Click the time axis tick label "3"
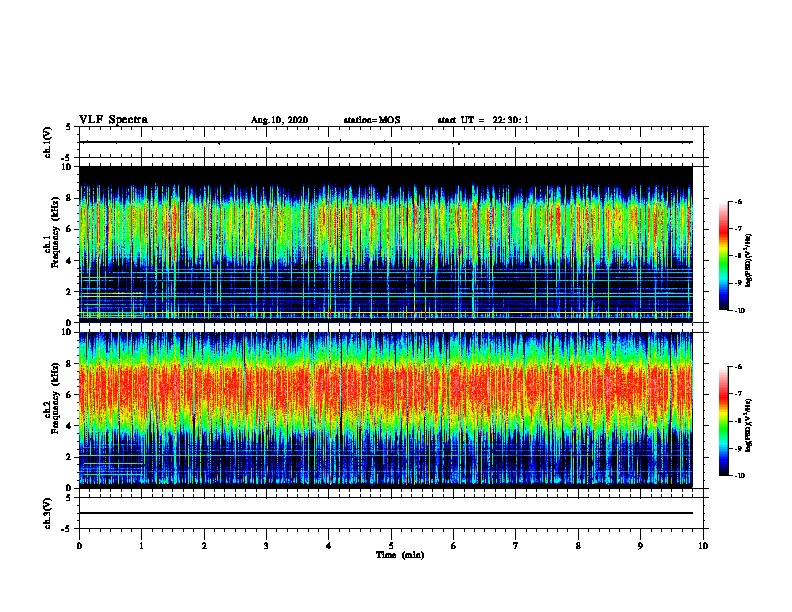792x612 pixels. click(266, 546)
